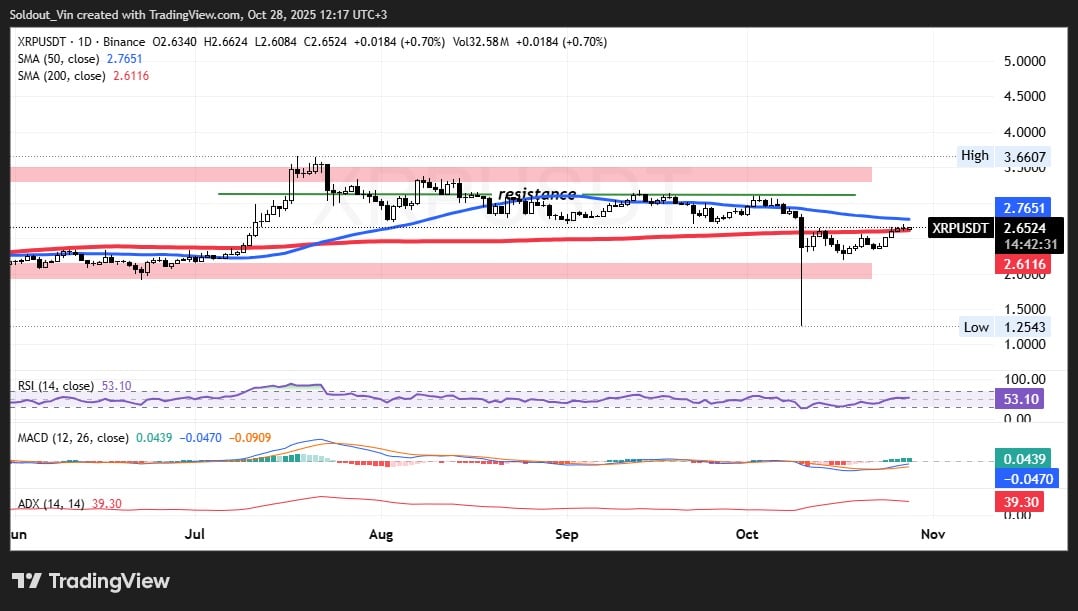1078x611 pixels.
Task: Click the purple 53.10 RSI value tag
Action: [x=1021, y=400]
